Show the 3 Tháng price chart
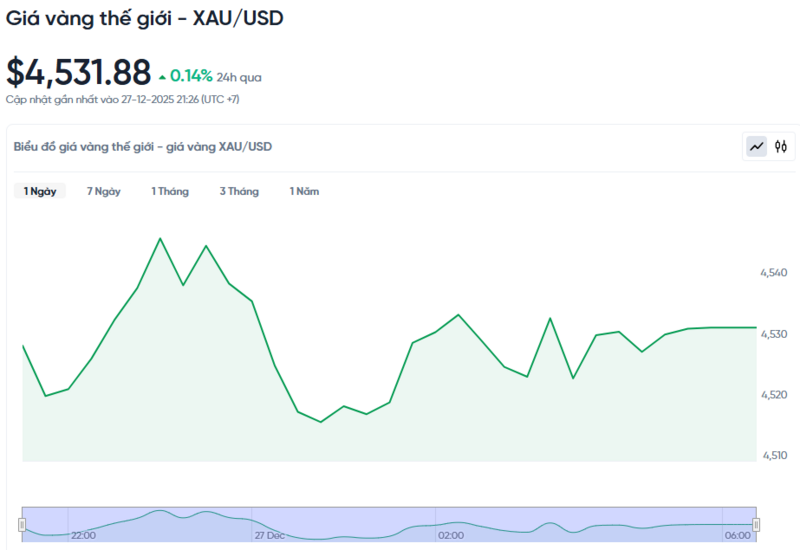 [239, 191]
